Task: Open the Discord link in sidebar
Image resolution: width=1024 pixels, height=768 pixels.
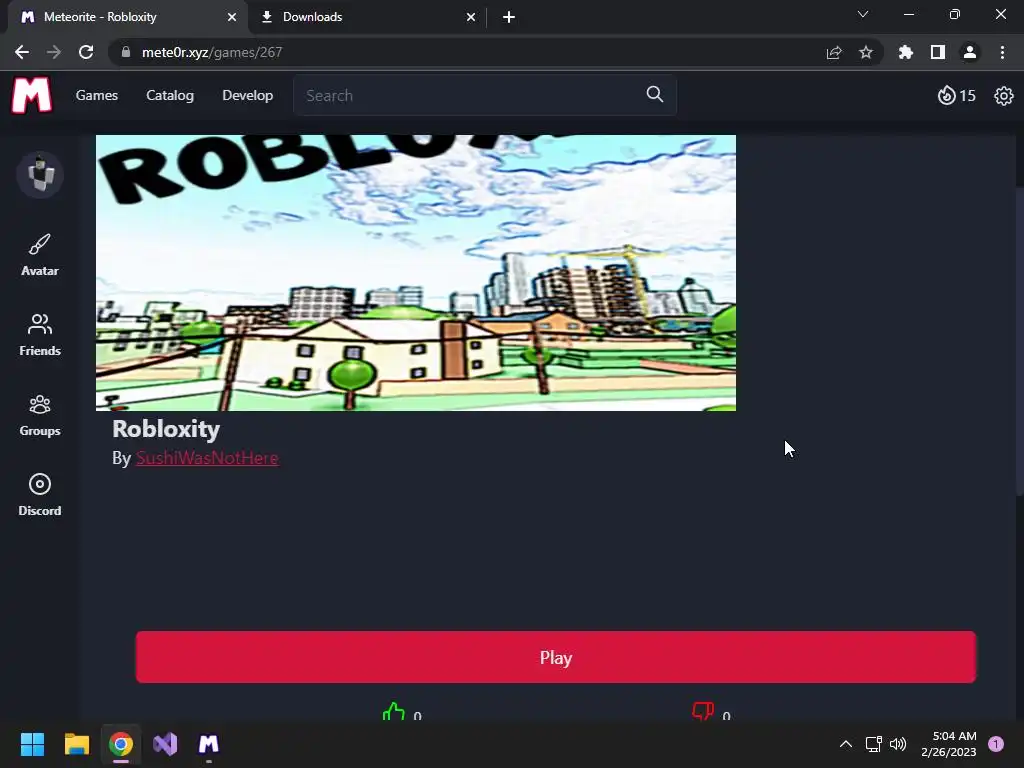Action: tap(40, 495)
